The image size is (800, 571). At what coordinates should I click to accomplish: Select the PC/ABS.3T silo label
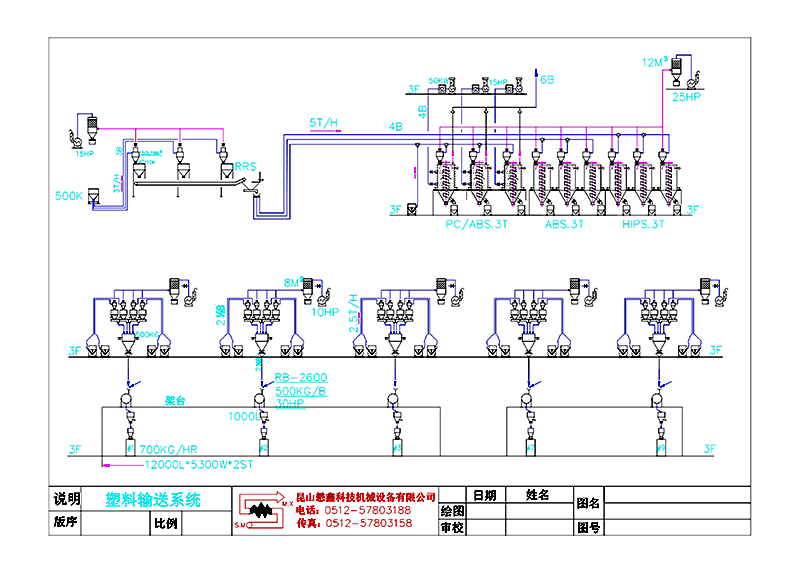pos(476,225)
